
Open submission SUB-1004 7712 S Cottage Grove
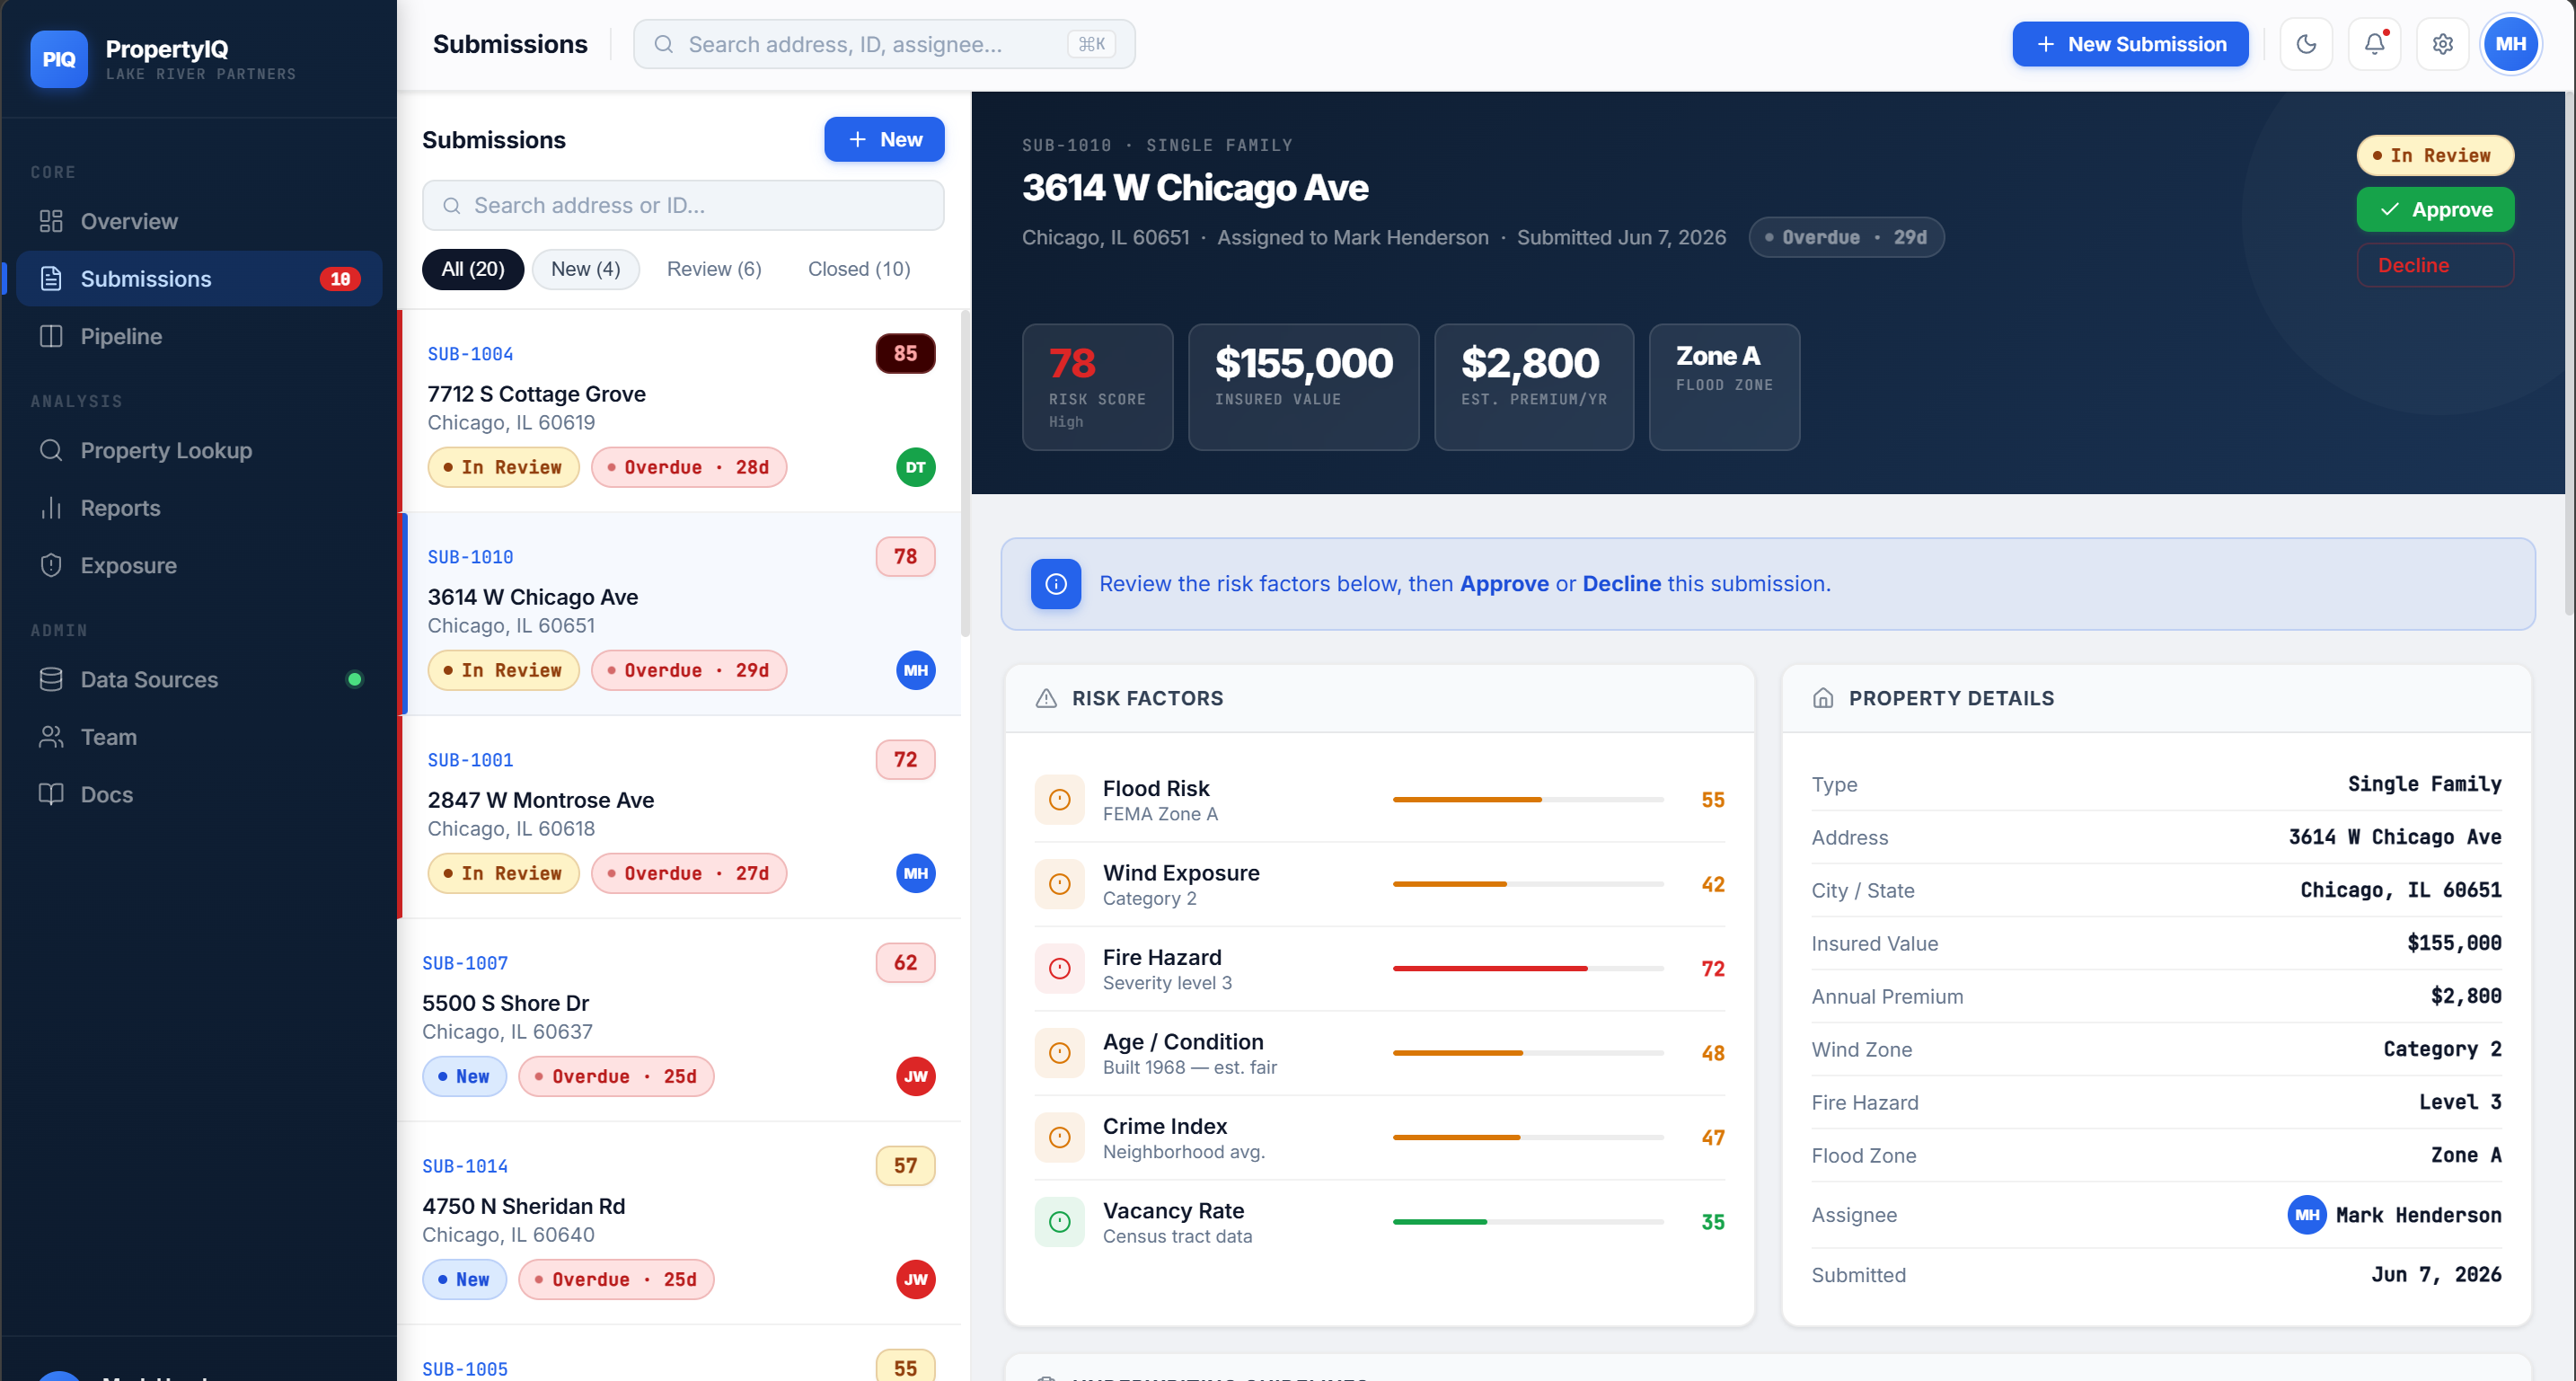[x=680, y=411]
